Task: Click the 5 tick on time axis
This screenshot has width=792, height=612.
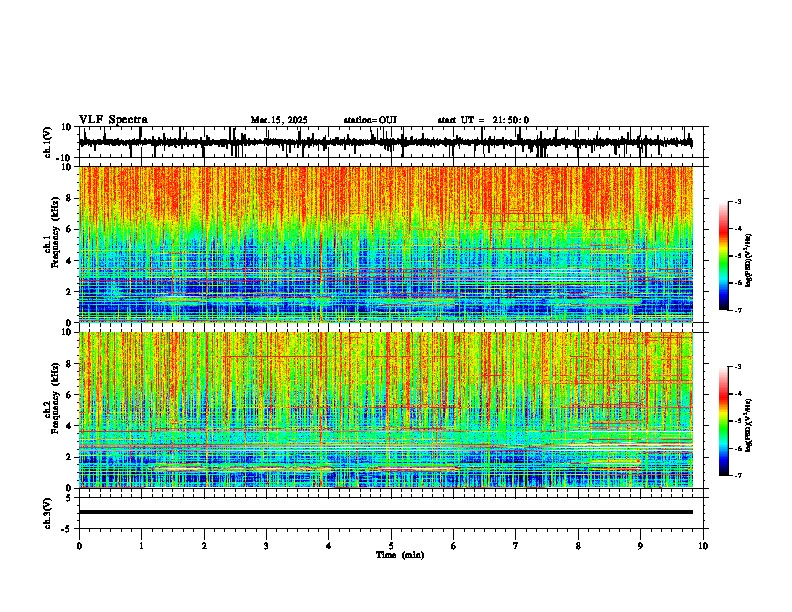Action: [x=391, y=546]
